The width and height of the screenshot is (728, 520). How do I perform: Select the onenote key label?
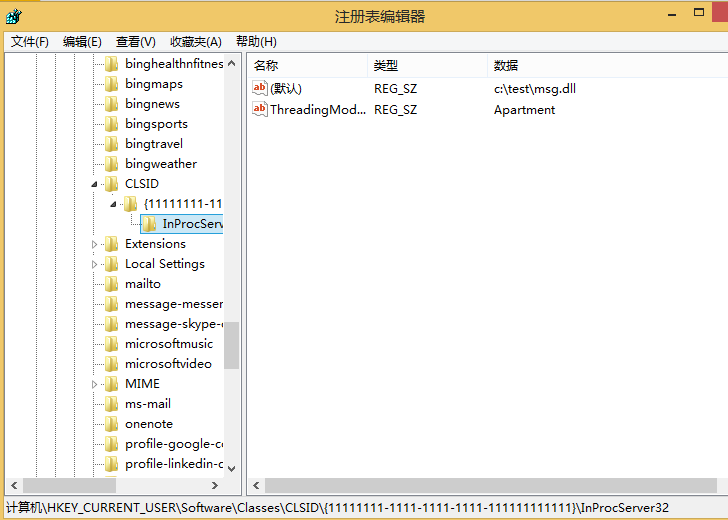(x=149, y=424)
